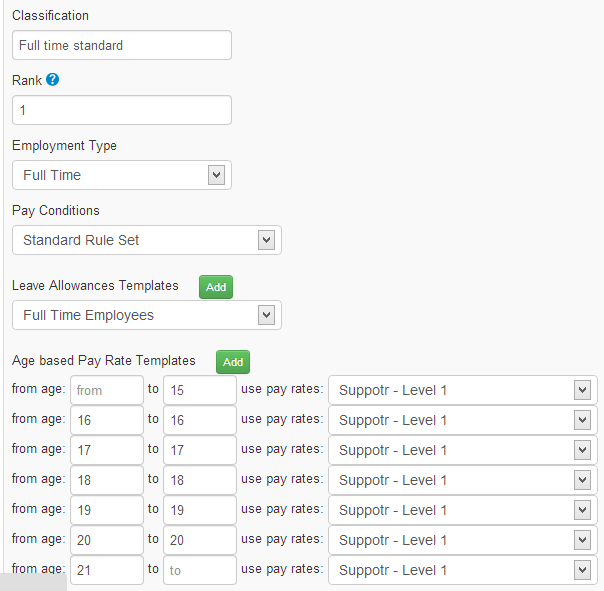
Task: Click the Rank help question mark icon
Action: coord(53,80)
